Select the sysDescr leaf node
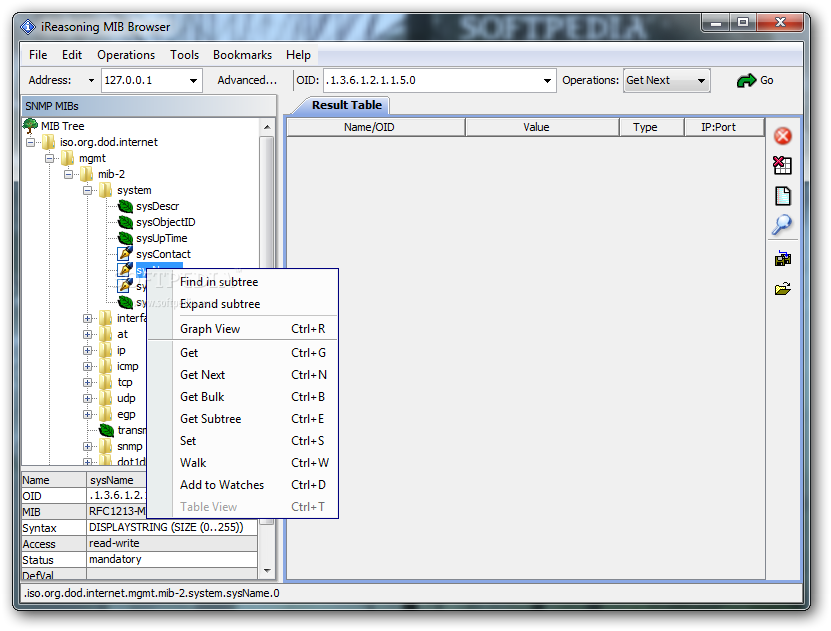831x631 pixels. (x=157, y=206)
